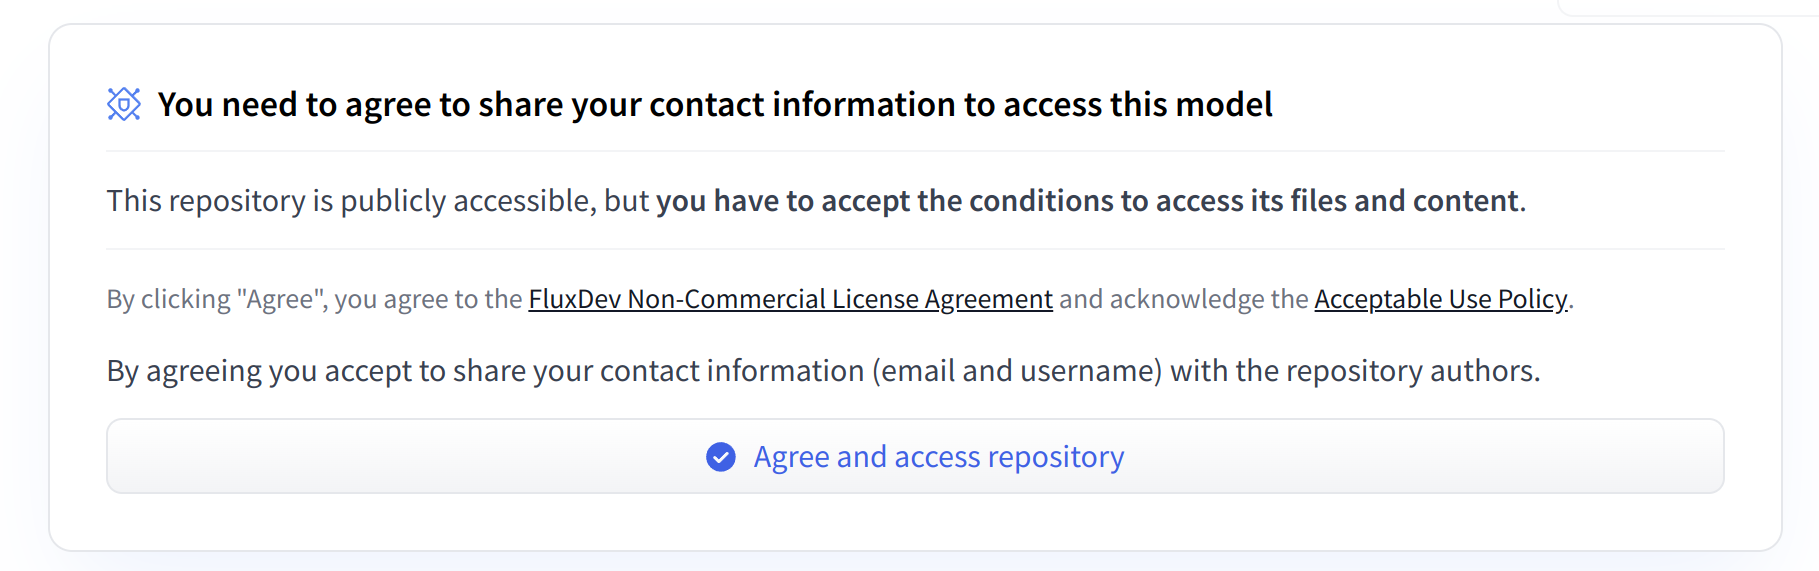Click the '(email and username)' parenthetical text
This screenshot has width=1819, height=571.
coord(1017,371)
